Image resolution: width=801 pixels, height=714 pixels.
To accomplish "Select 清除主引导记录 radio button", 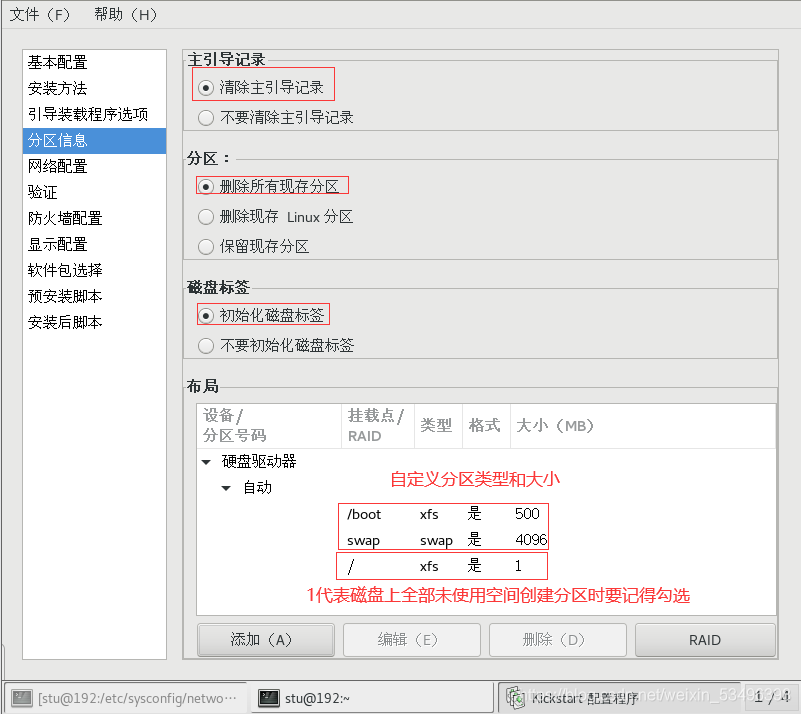I will coord(206,88).
